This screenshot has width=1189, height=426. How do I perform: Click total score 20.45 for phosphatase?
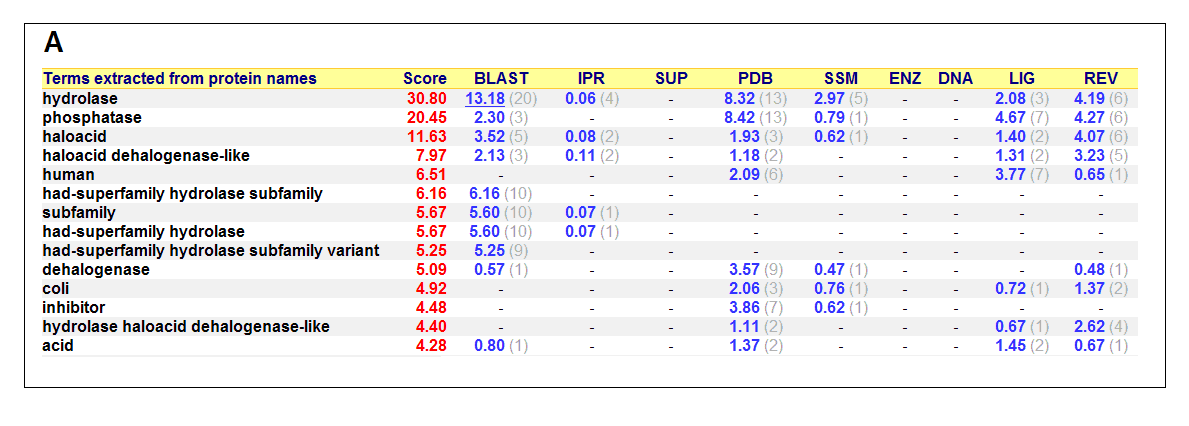(428, 117)
